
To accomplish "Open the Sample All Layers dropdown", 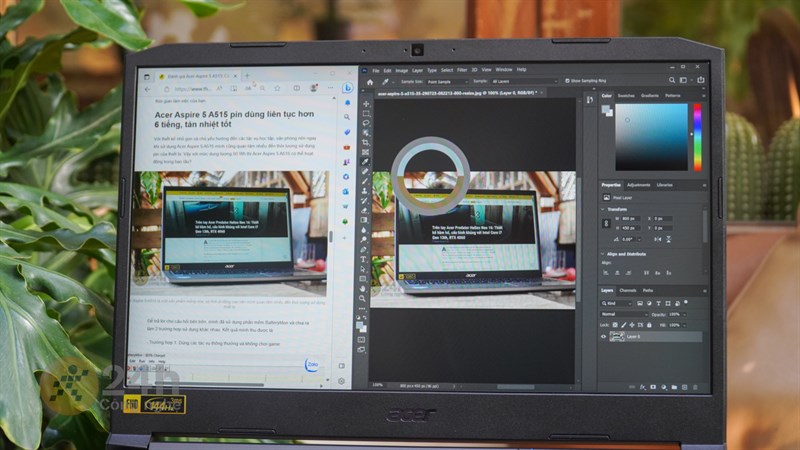I will pyautogui.click(x=524, y=81).
